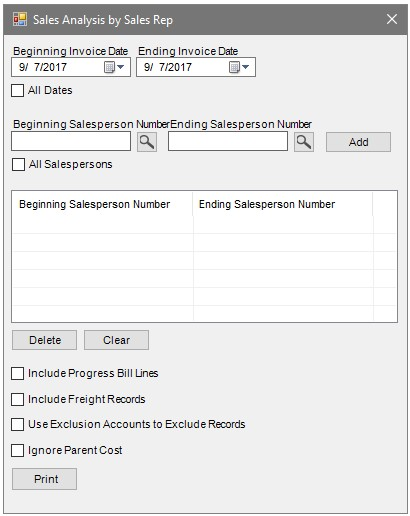The width and height of the screenshot is (410, 516).
Task: Open lookup for Ending Salesperson Number
Action: [x=304, y=142]
